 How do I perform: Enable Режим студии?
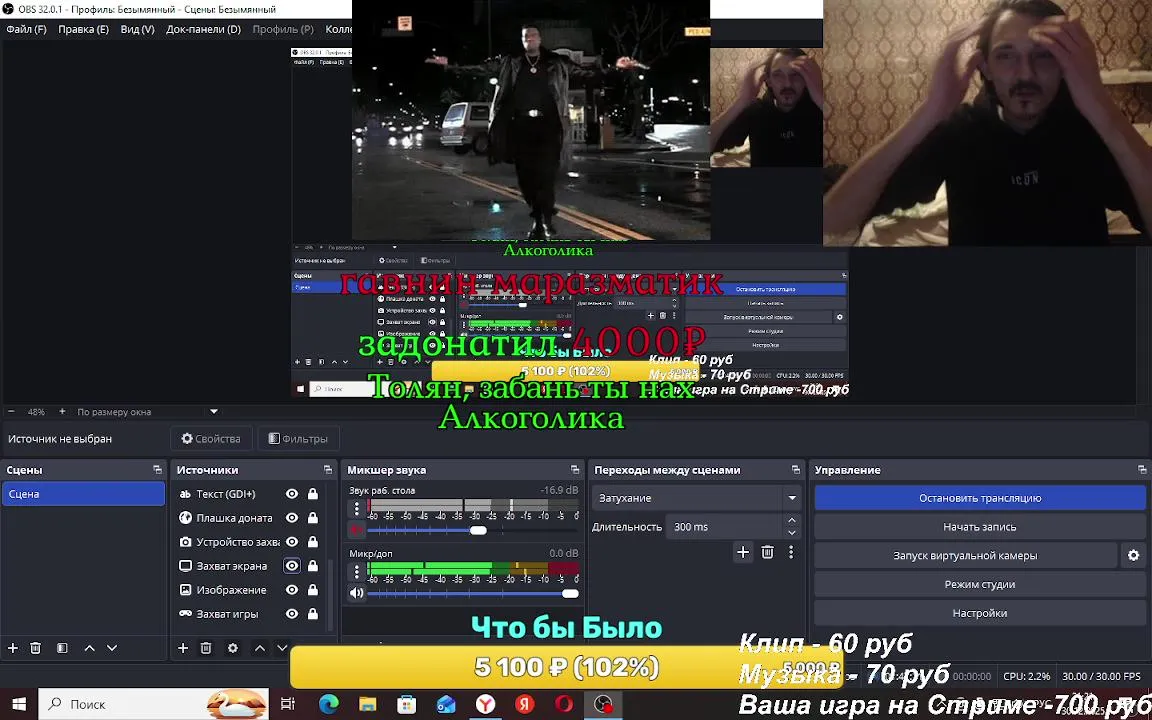pos(980,584)
